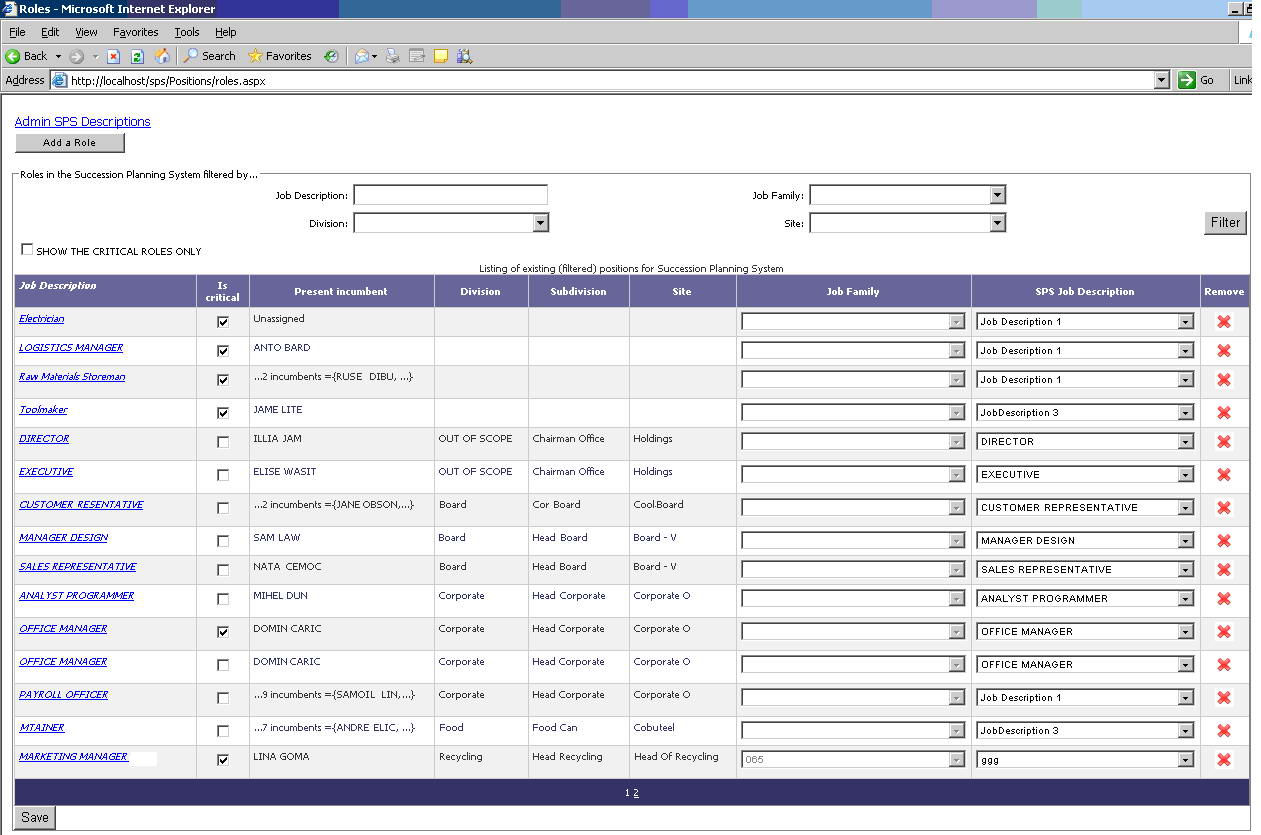Delete the PAYROLL OFFICER row
The width and height of the screenshot is (1261, 835).
tap(1224, 697)
